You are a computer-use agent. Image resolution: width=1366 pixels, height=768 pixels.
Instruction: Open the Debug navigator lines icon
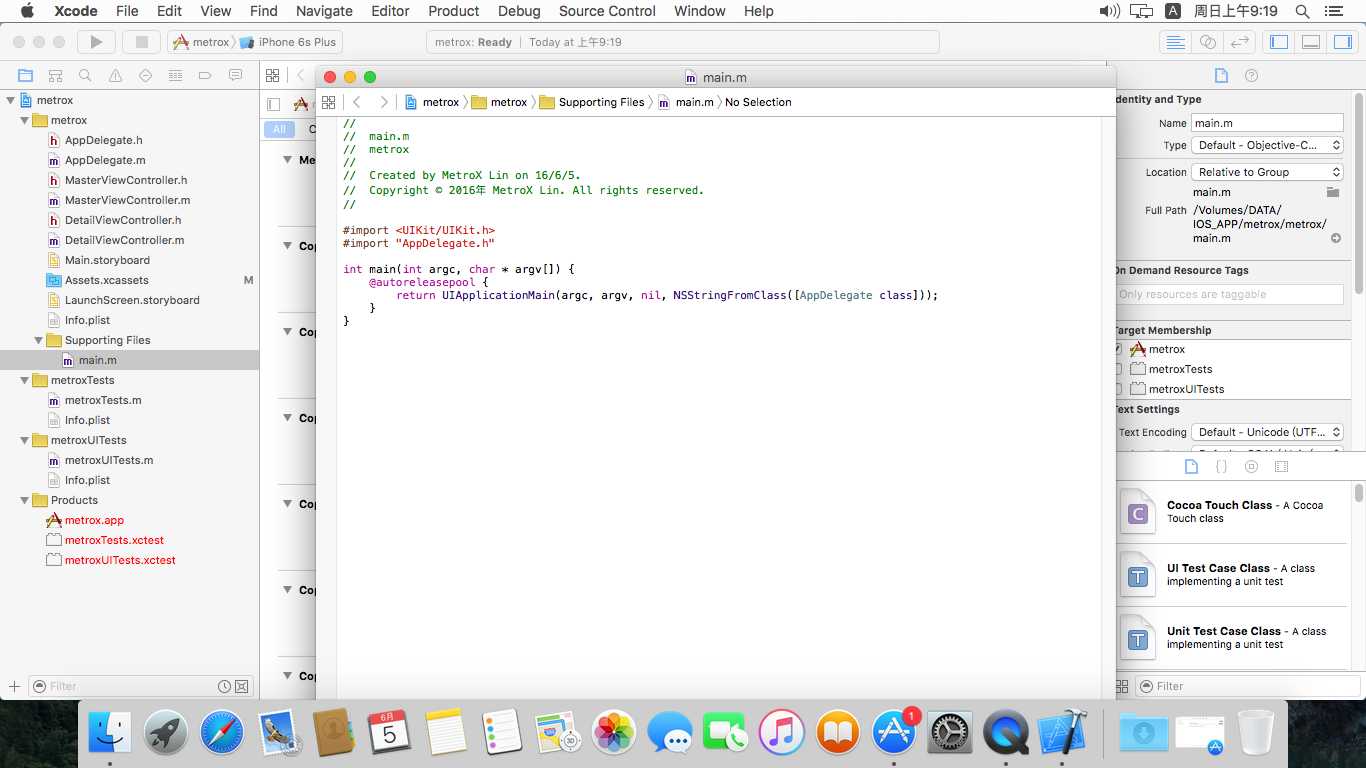(176, 76)
